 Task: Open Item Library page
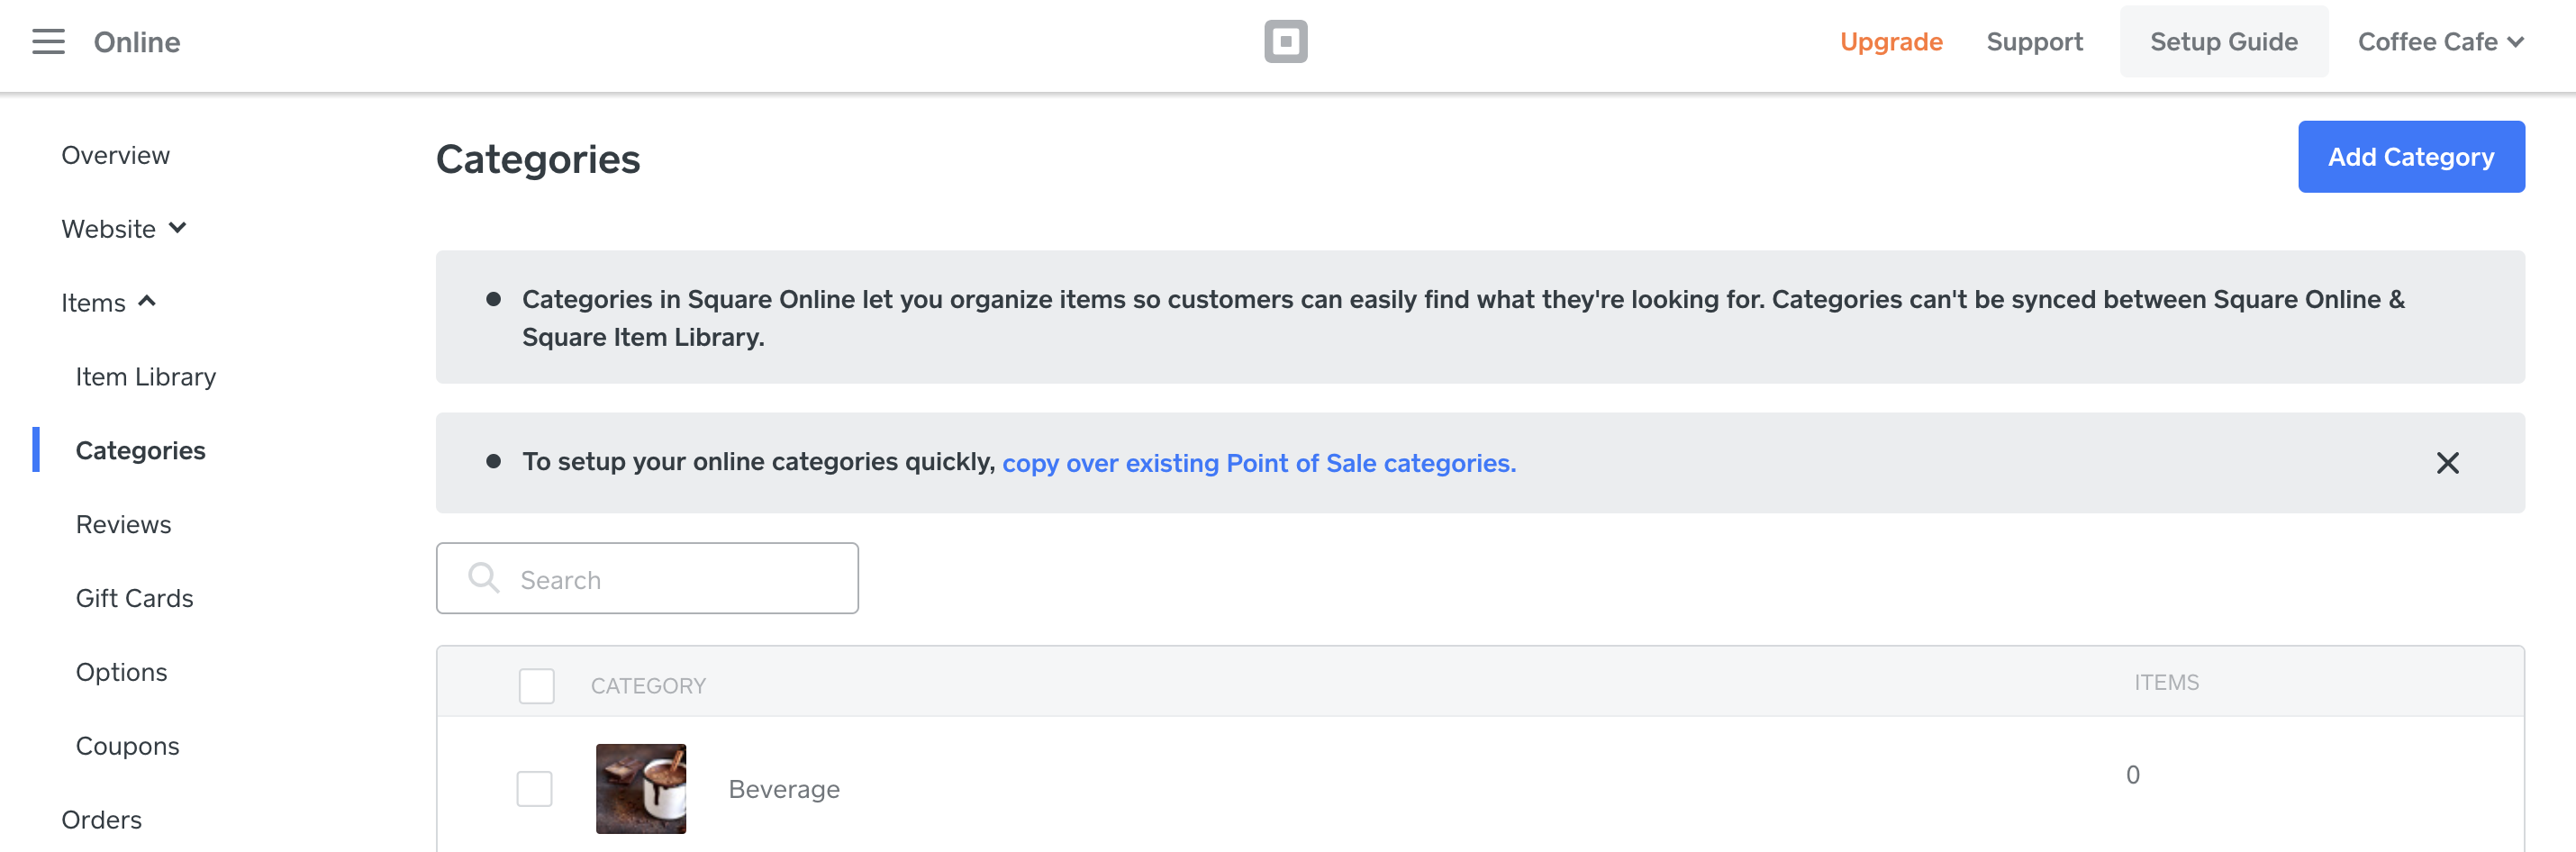tap(146, 377)
